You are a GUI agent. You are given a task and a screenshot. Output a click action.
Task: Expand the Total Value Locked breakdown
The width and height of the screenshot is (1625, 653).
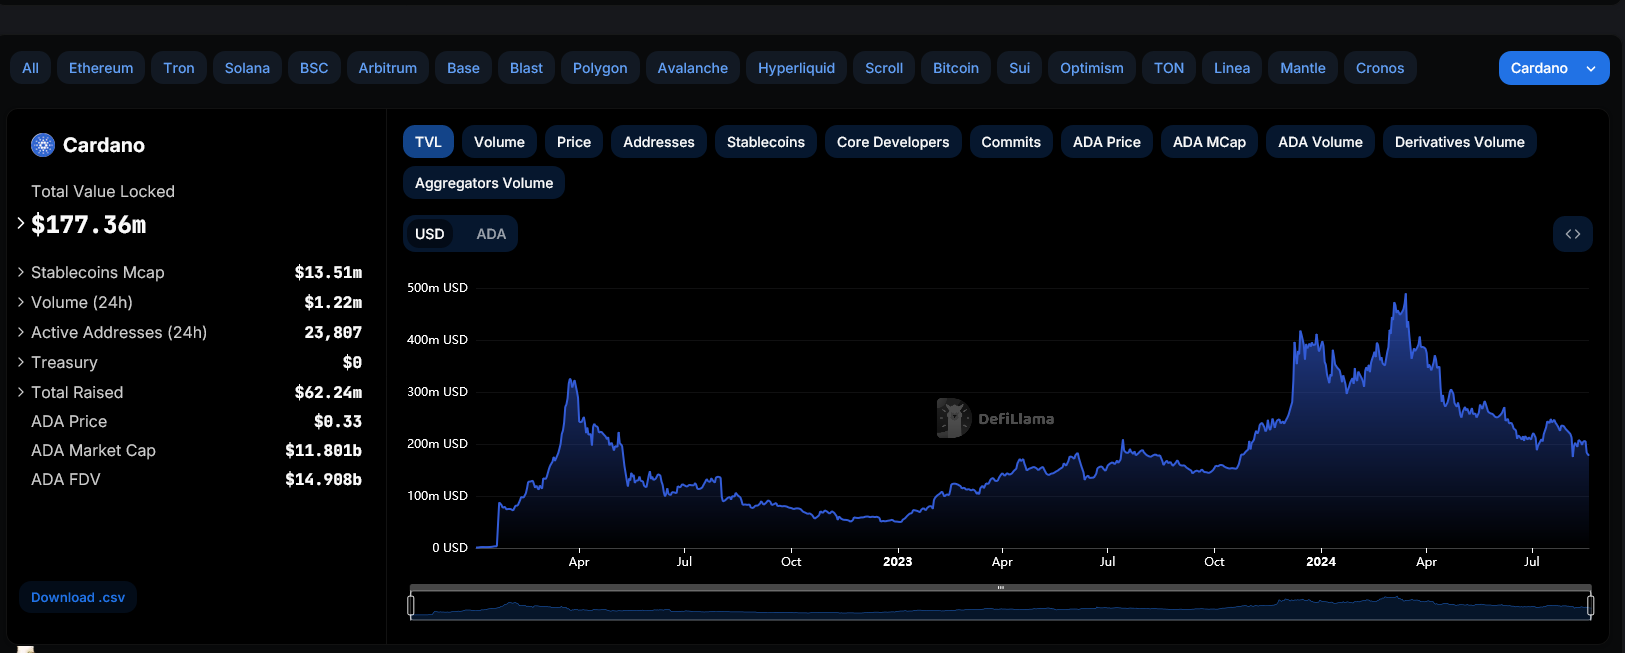(x=21, y=224)
